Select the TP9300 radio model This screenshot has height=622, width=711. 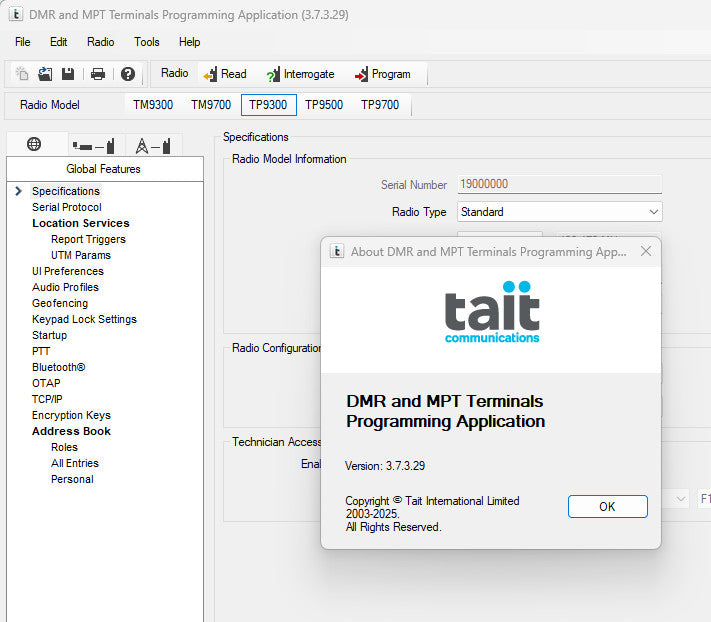[268, 105]
